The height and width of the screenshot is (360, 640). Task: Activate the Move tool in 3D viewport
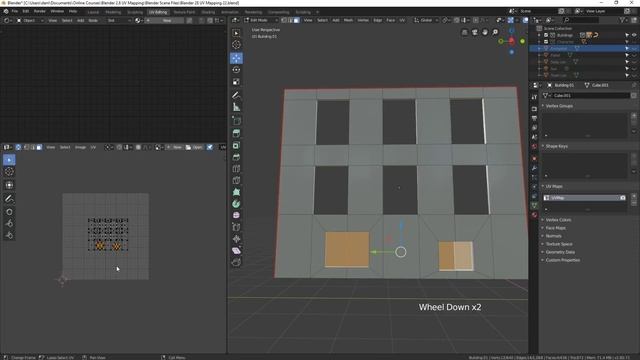(x=236, y=58)
